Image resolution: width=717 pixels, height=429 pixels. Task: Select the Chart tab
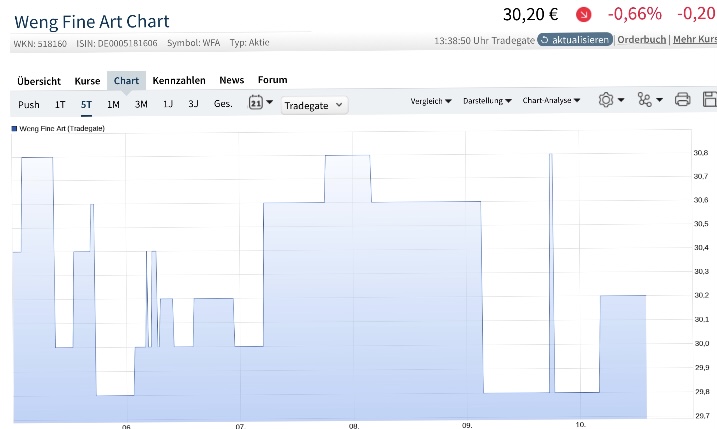pyautogui.click(x=126, y=80)
